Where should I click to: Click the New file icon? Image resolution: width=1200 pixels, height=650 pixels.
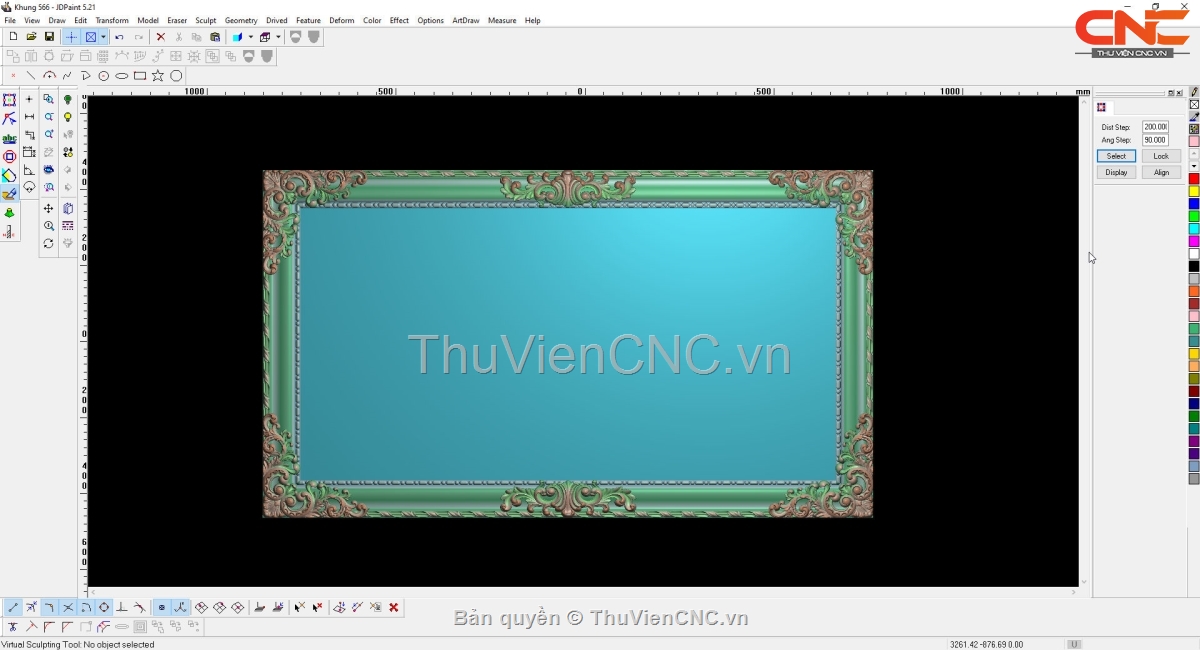pyautogui.click(x=13, y=37)
